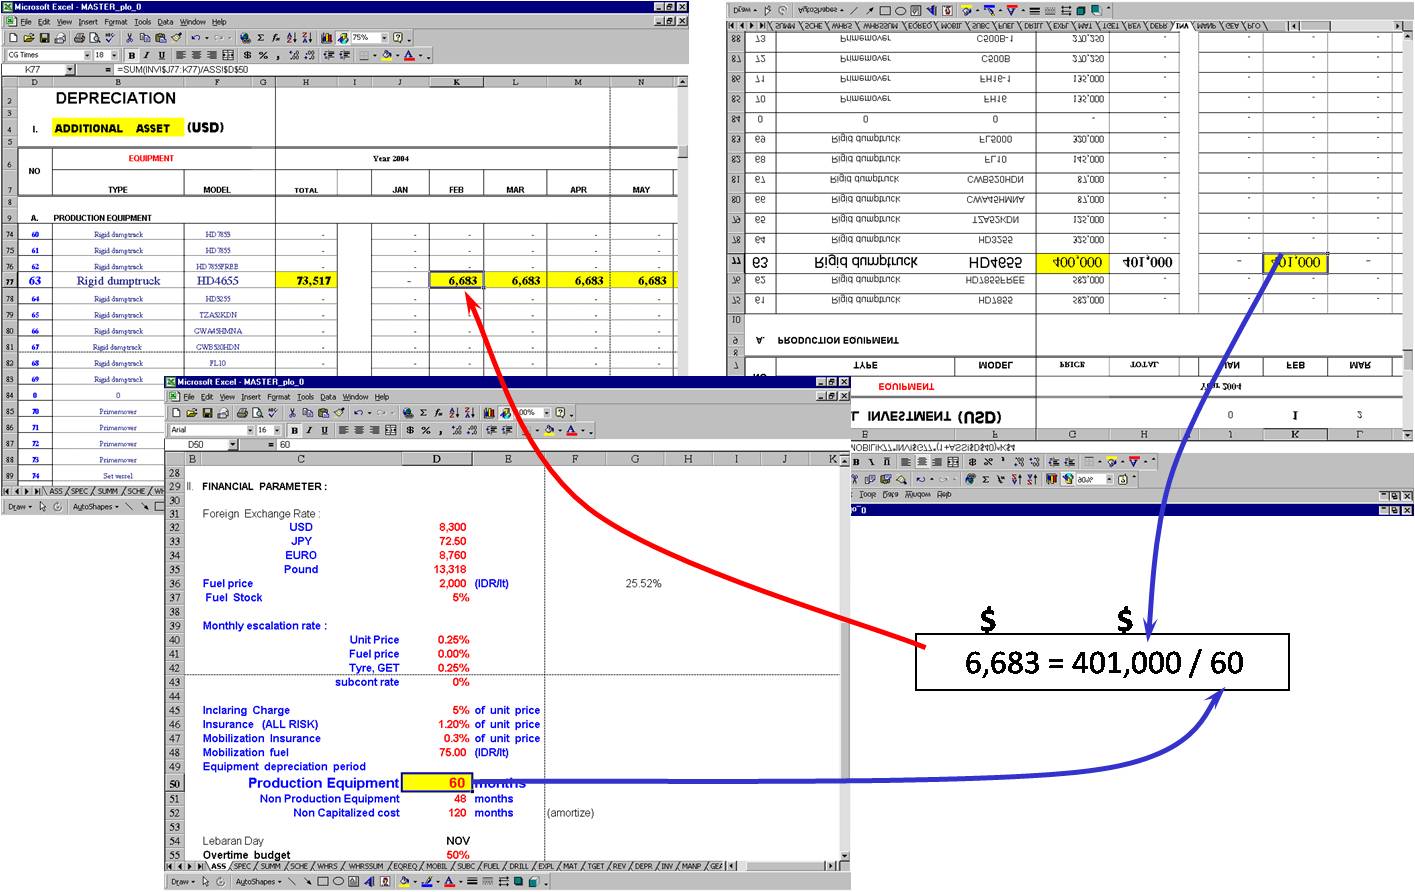Open the Font Size dropdown showing 16
Viewport: 1415px width, 892px height.
(x=265, y=430)
